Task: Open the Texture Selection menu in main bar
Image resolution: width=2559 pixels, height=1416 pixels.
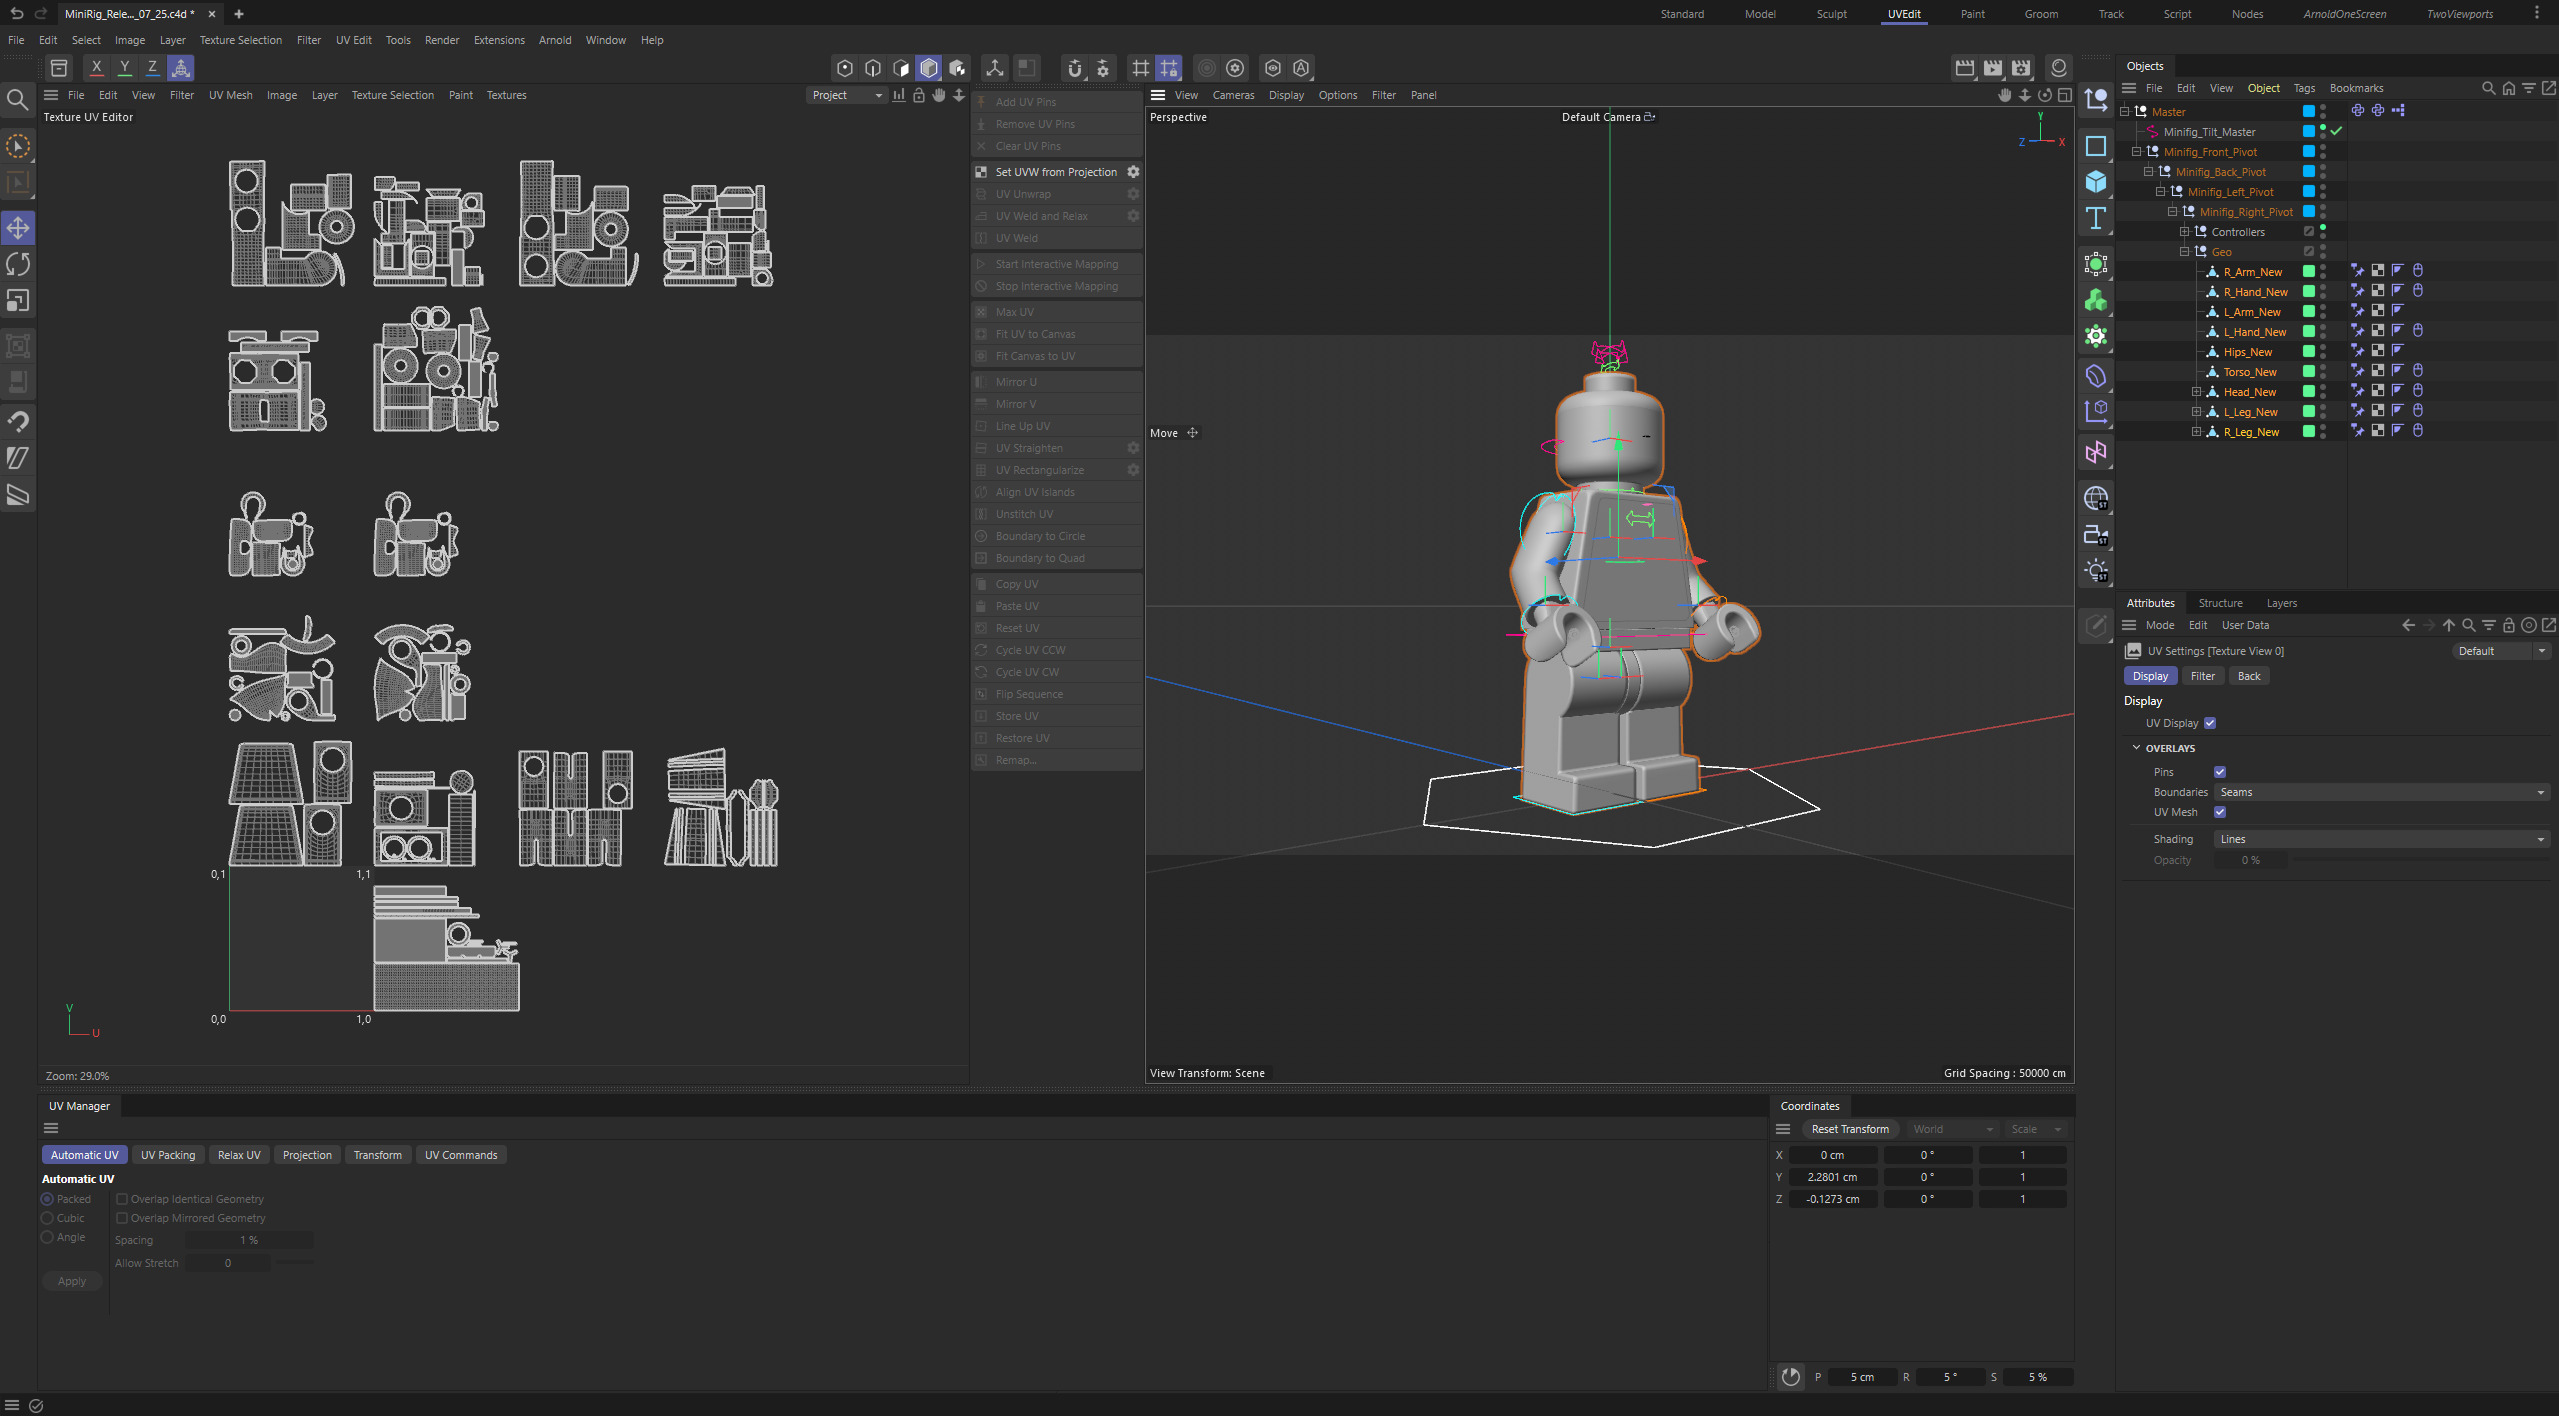Action: click(x=240, y=40)
